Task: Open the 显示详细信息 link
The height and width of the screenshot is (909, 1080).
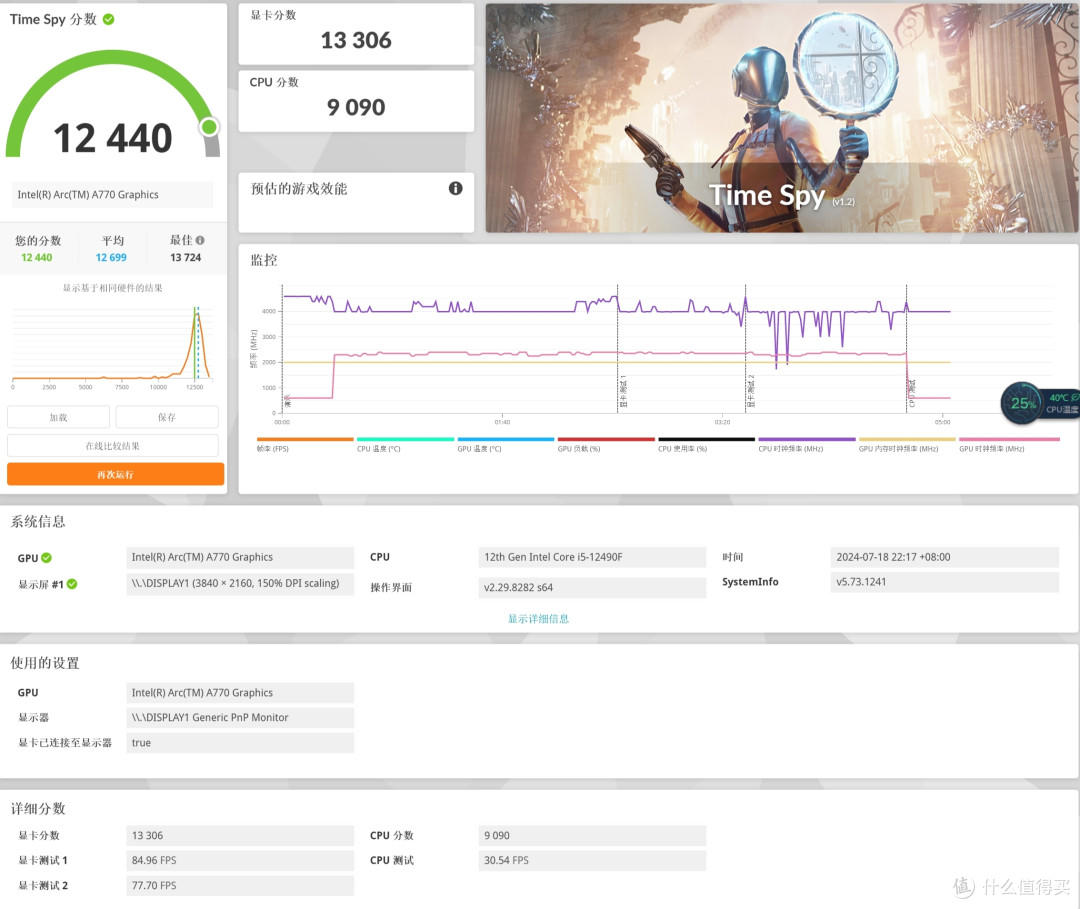Action: pos(539,618)
